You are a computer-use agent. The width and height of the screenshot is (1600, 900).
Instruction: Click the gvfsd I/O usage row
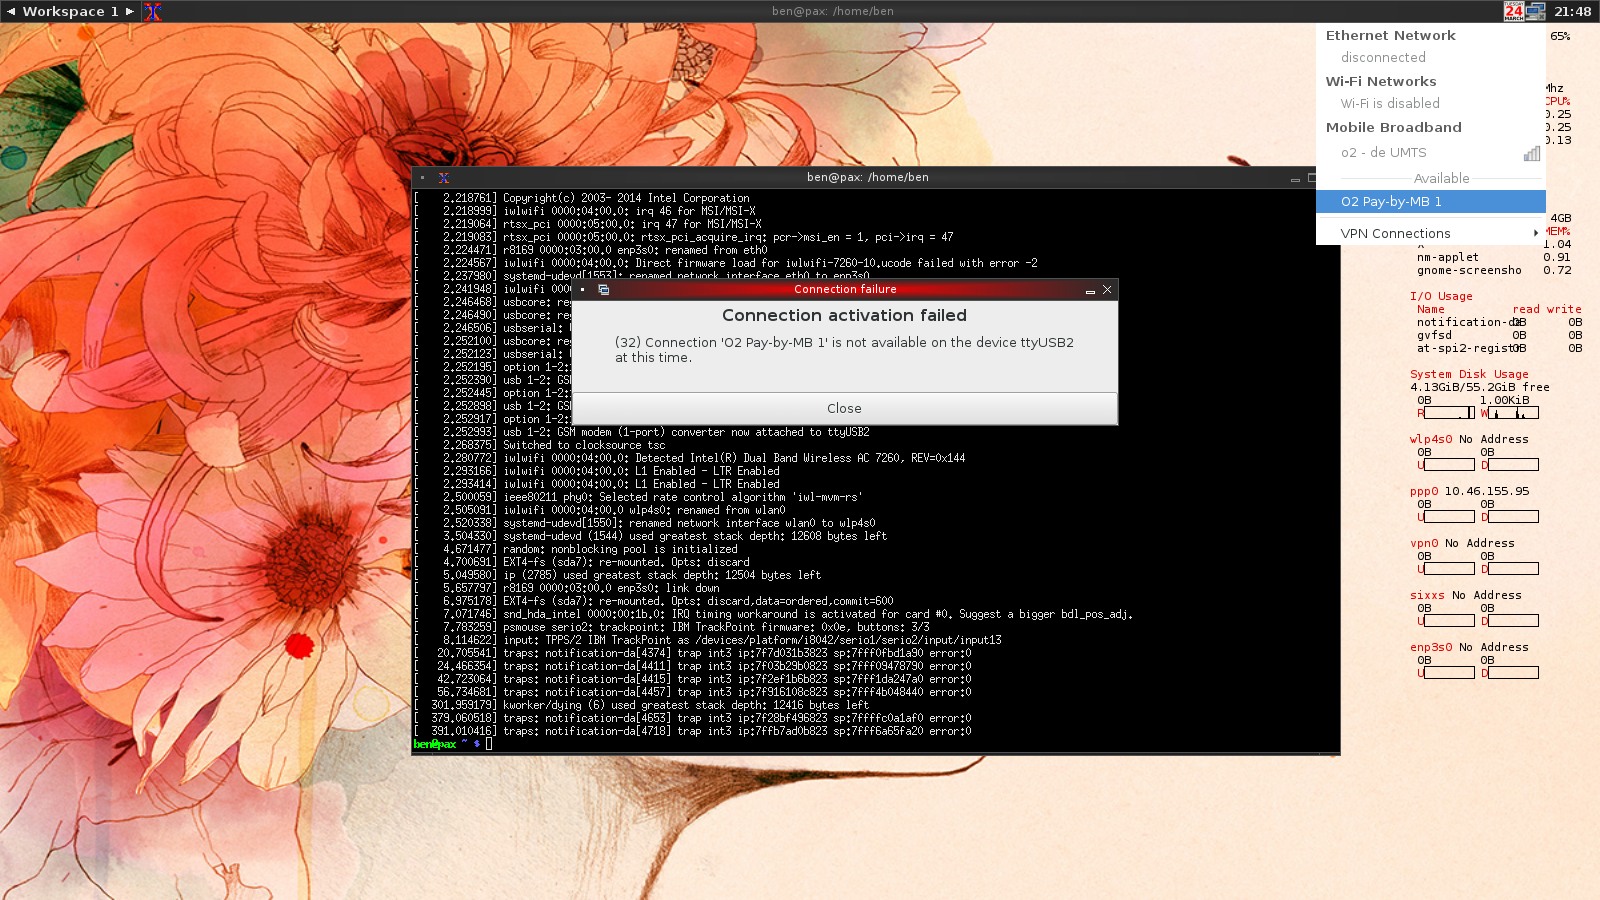pyautogui.click(x=1499, y=335)
